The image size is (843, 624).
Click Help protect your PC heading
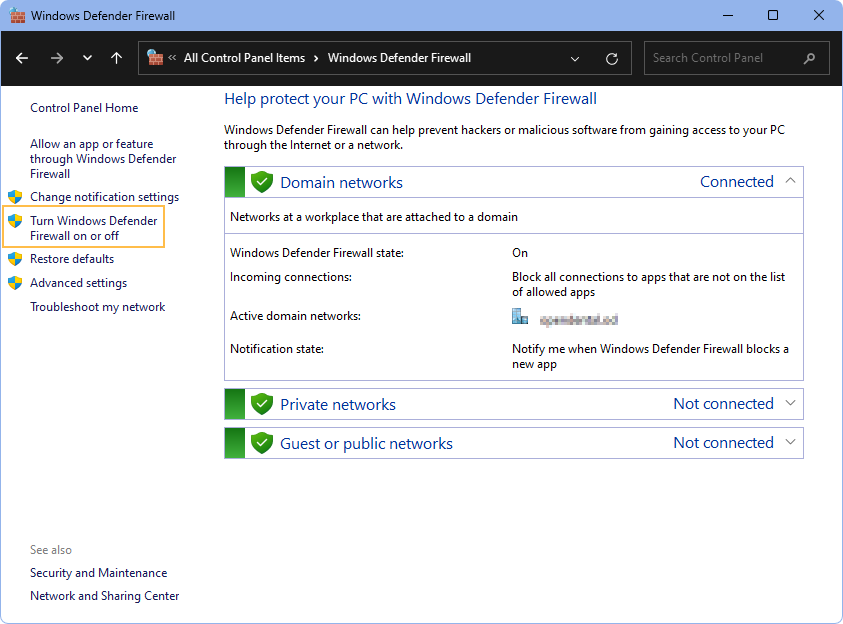(410, 99)
